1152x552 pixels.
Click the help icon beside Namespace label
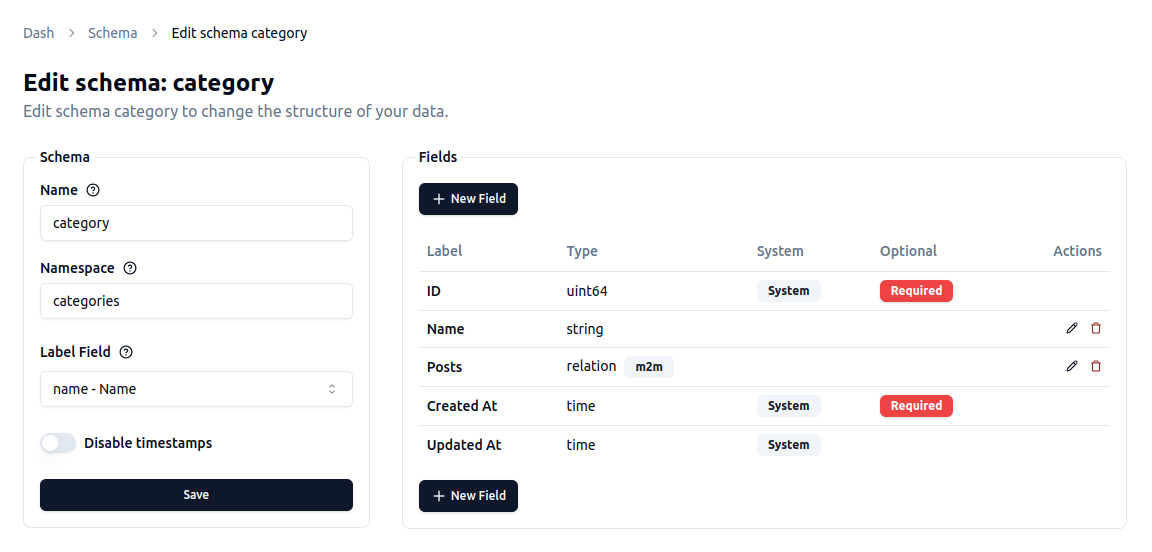pyautogui.click(x=130, y=268)
